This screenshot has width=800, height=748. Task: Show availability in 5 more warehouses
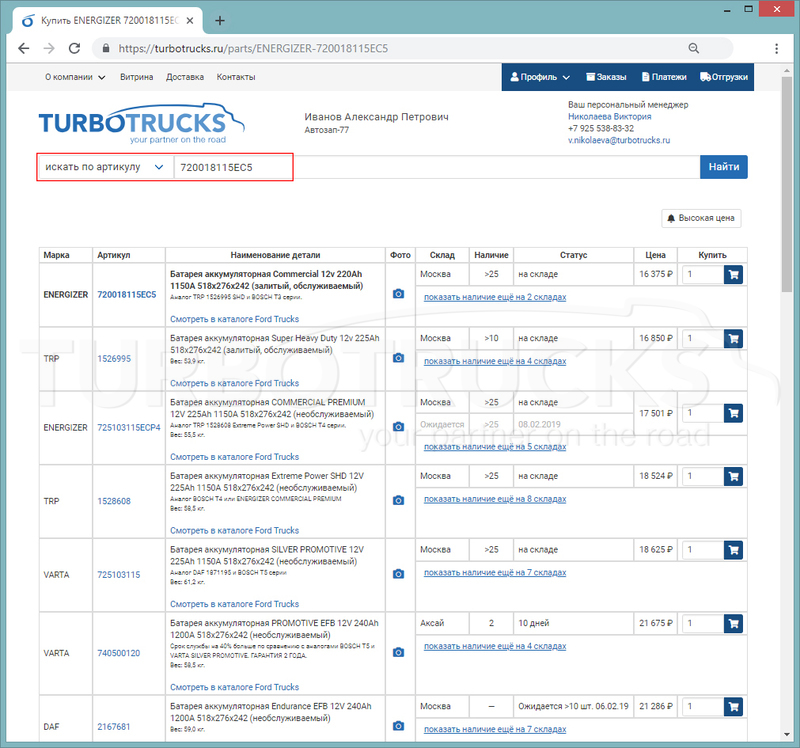(x=495, y=446)
